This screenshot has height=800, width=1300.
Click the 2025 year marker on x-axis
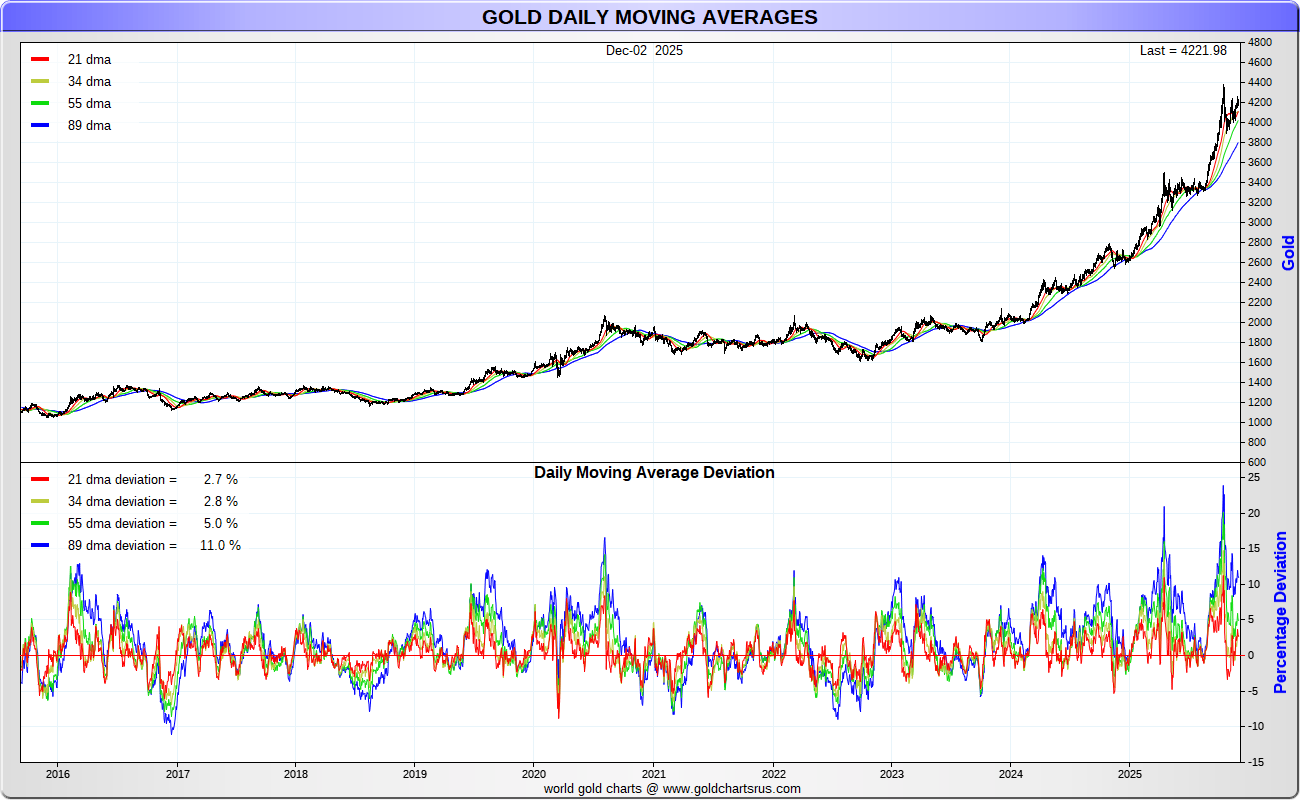click(x=1129, y=773)
